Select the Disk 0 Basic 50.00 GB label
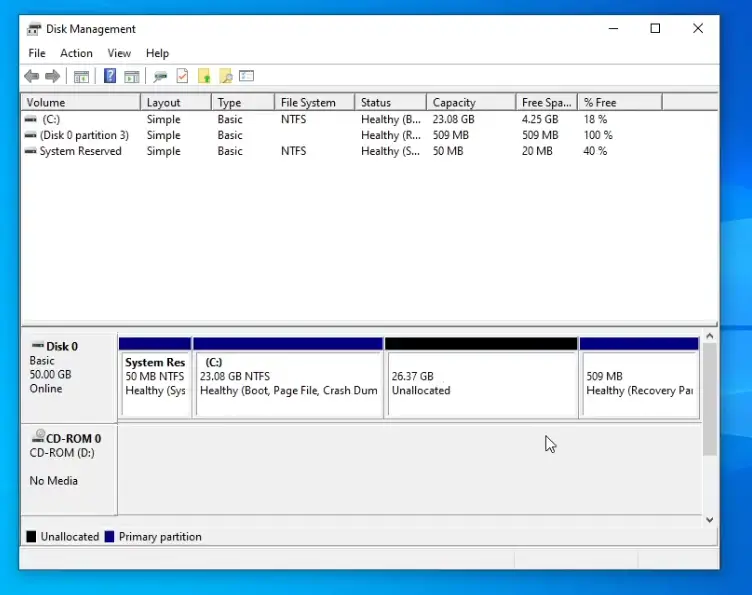Viewport: 752px width, 595px height. click(x=69, y=377)
